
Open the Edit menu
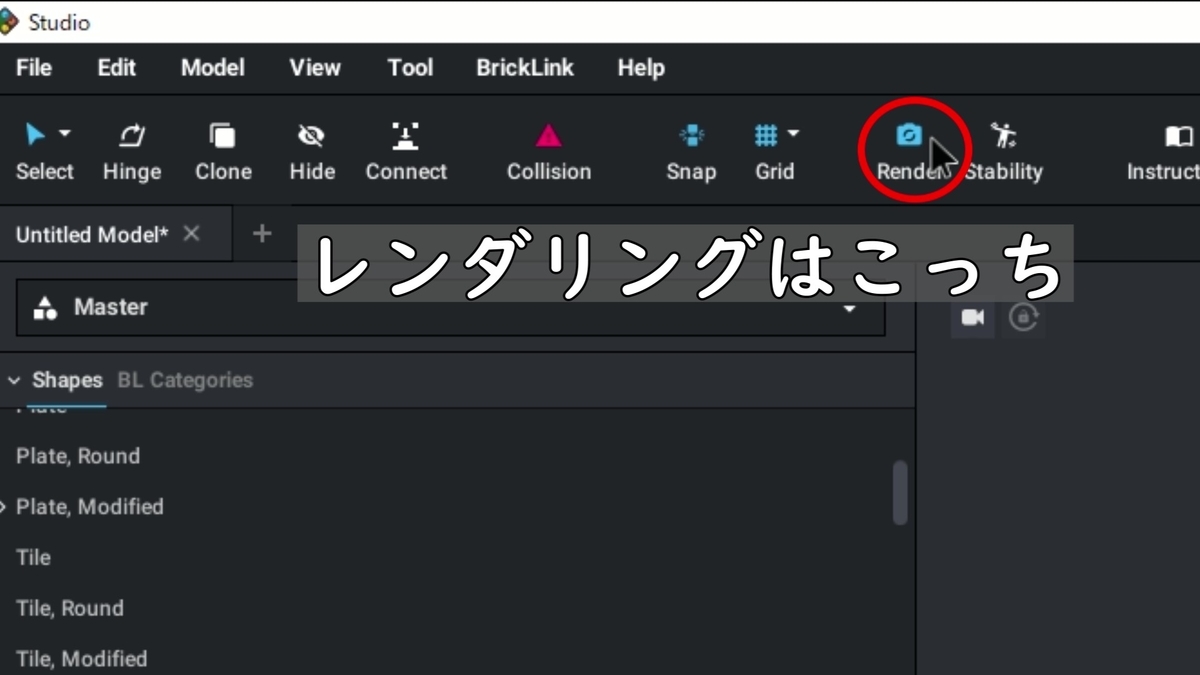point(116,68)
